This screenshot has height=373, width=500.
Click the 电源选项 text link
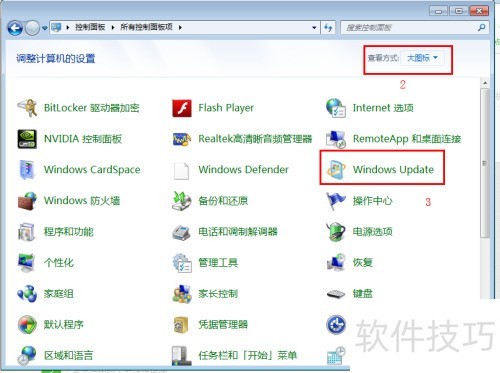373,231
